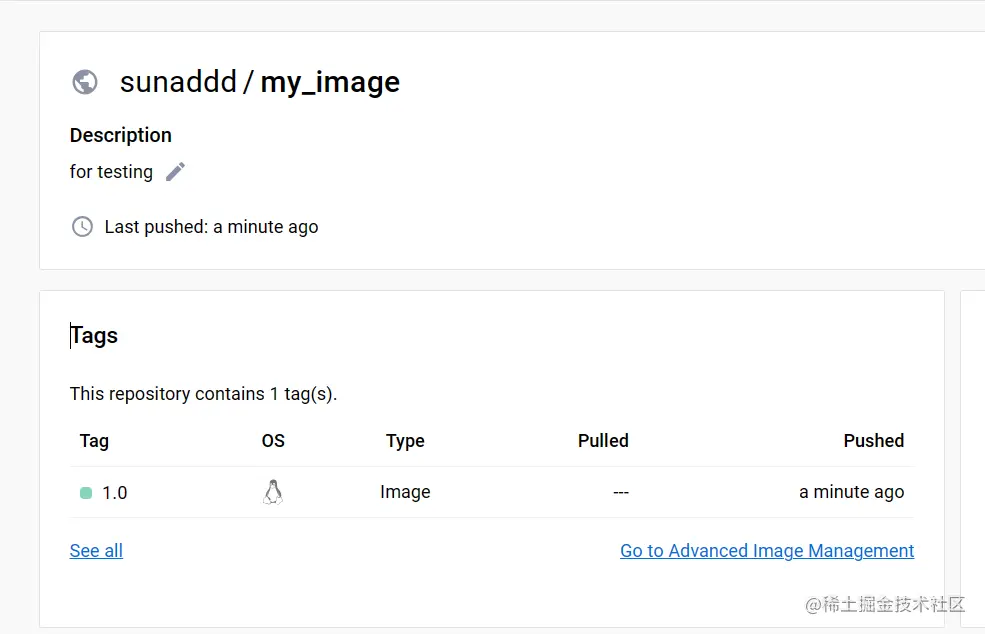Screen dimensions: 985x634
Task: Select the 1.0 tag entry
Action: tap(115, 493)
